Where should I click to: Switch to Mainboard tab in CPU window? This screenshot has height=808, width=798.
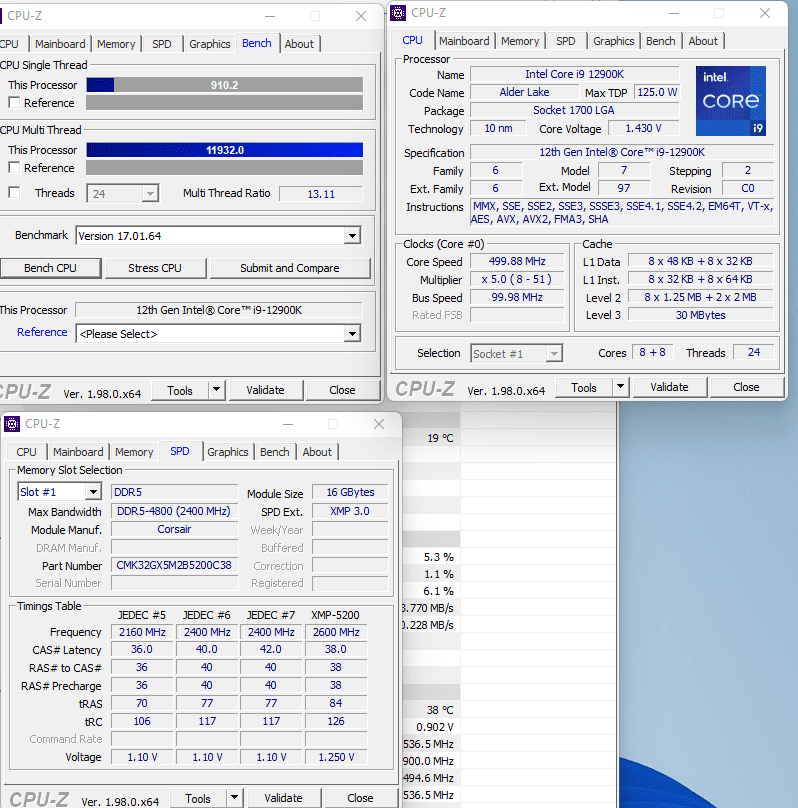click(464, 41)
